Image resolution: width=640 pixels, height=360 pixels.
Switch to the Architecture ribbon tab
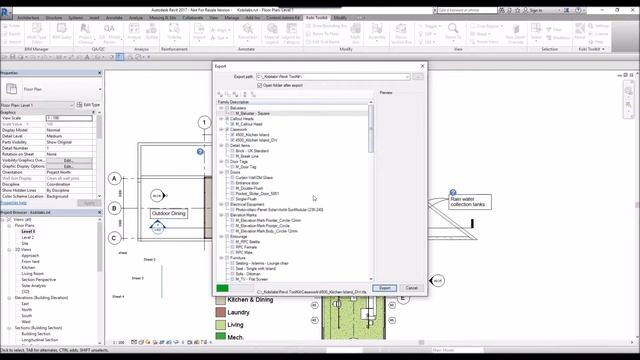tap(28, 18)
